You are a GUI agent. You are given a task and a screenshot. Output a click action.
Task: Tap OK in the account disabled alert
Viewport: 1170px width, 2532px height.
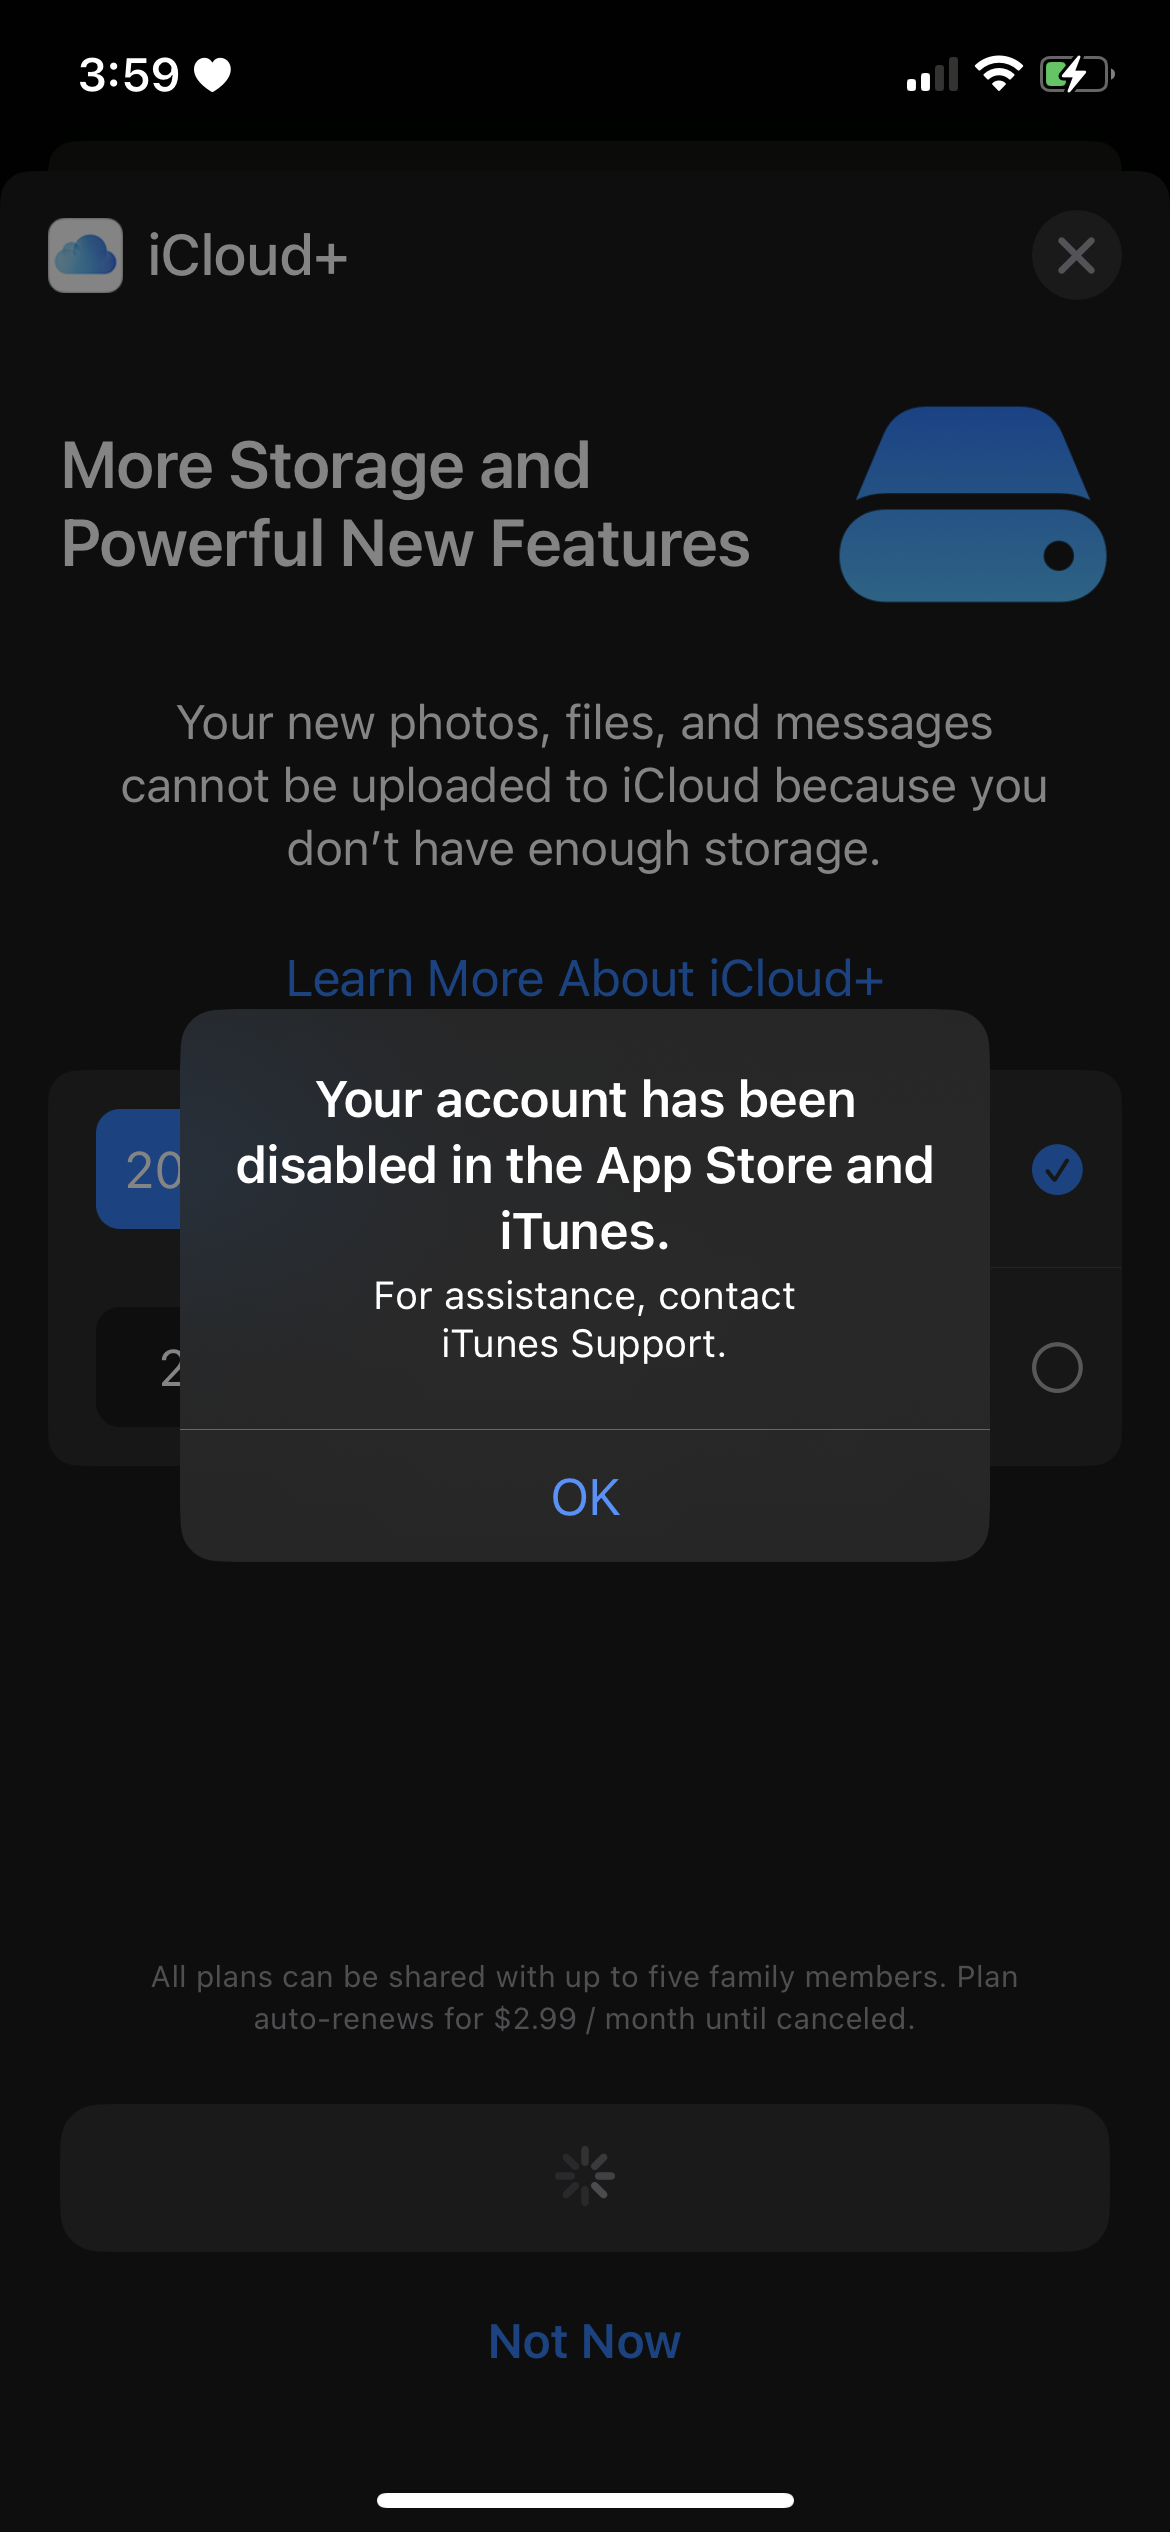(585, 1496)
